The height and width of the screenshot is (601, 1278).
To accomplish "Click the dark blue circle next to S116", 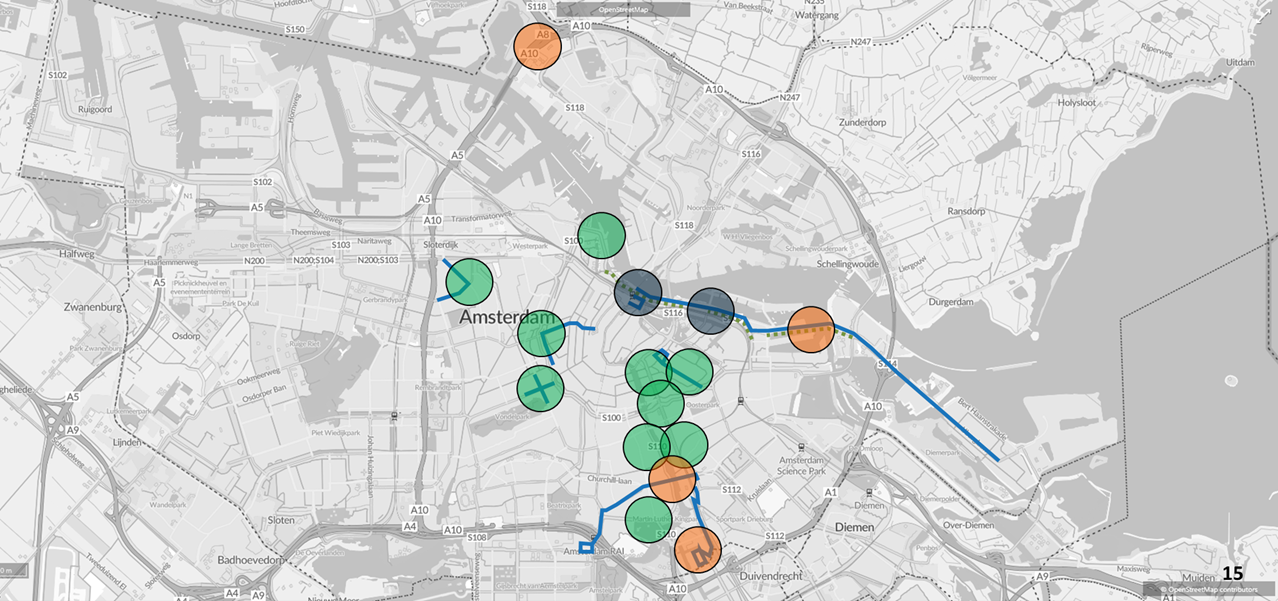I will point(711,311).
